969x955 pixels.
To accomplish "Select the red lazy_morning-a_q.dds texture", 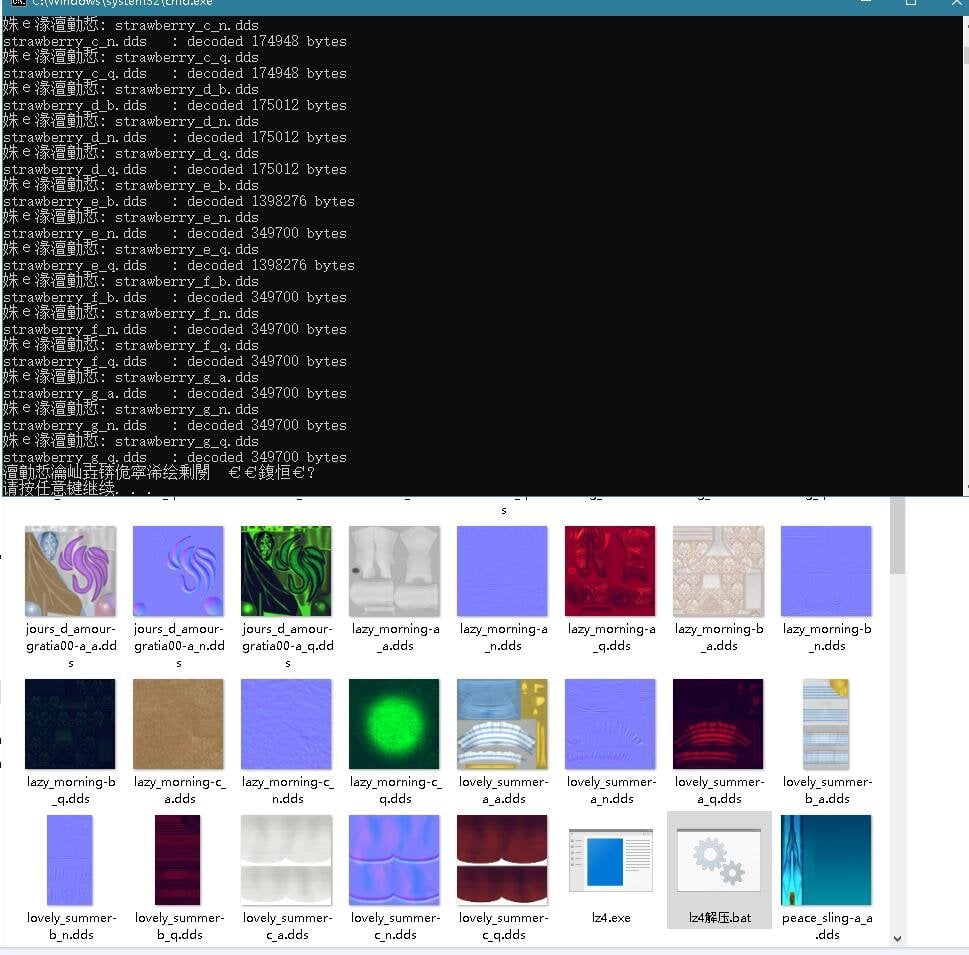I will [x=610, y=571].
